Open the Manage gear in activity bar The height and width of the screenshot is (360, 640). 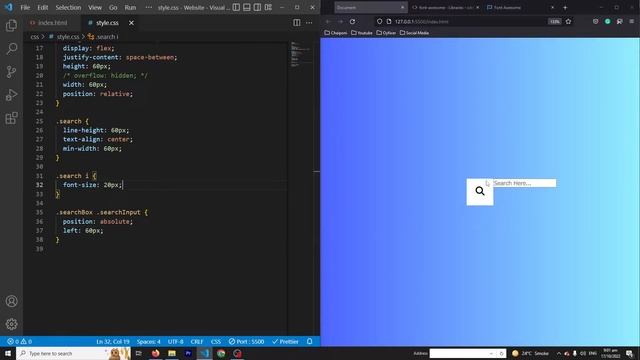pyautogui.click(x=11, y=324)
